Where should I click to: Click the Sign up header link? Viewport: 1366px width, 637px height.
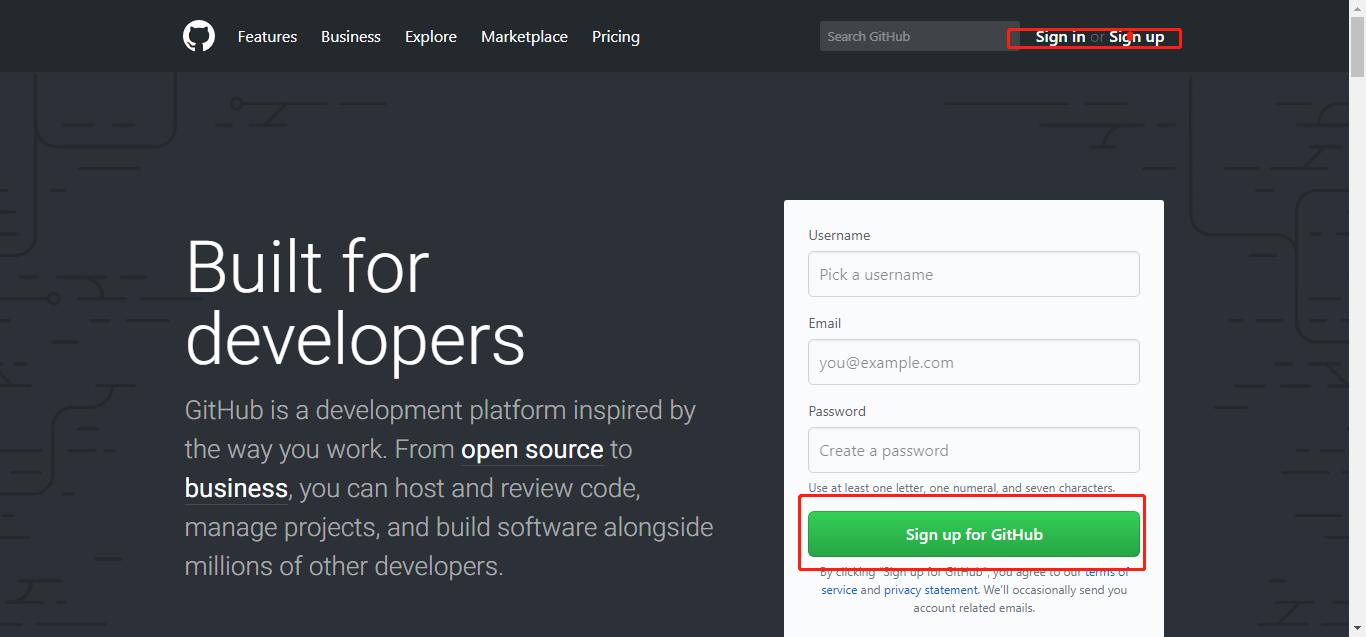[x=1137, y=37]
